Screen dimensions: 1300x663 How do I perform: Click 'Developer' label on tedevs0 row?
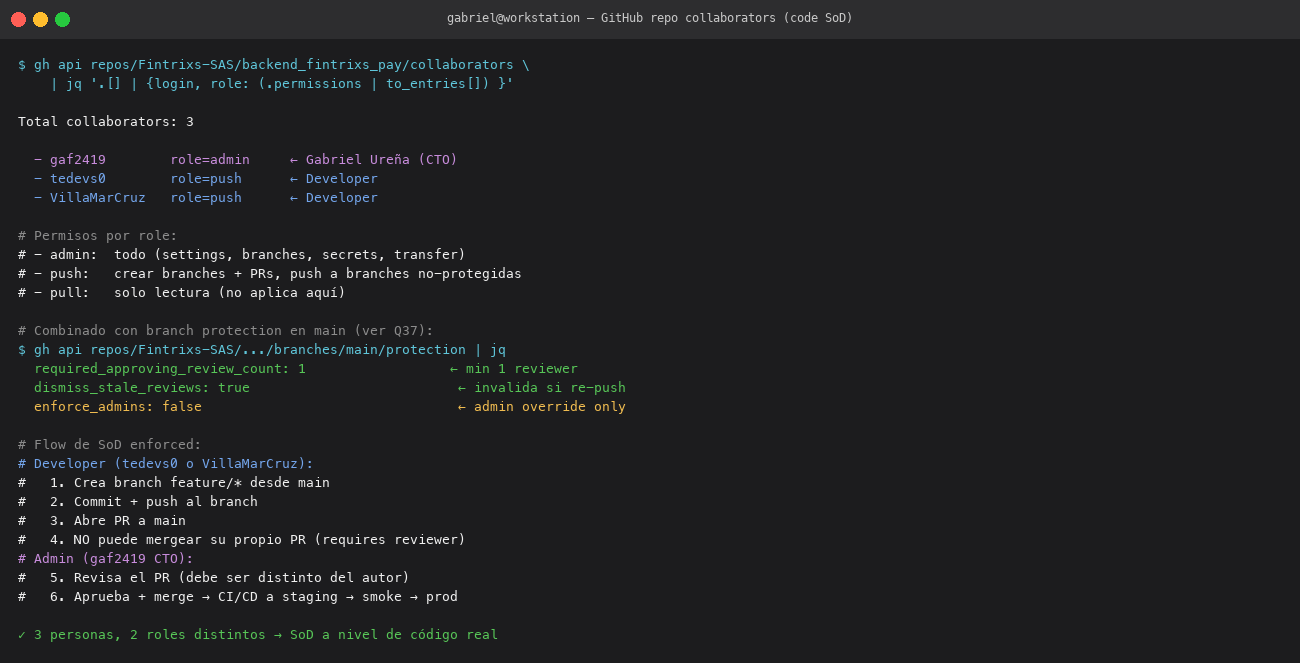[x=342, y=179]
